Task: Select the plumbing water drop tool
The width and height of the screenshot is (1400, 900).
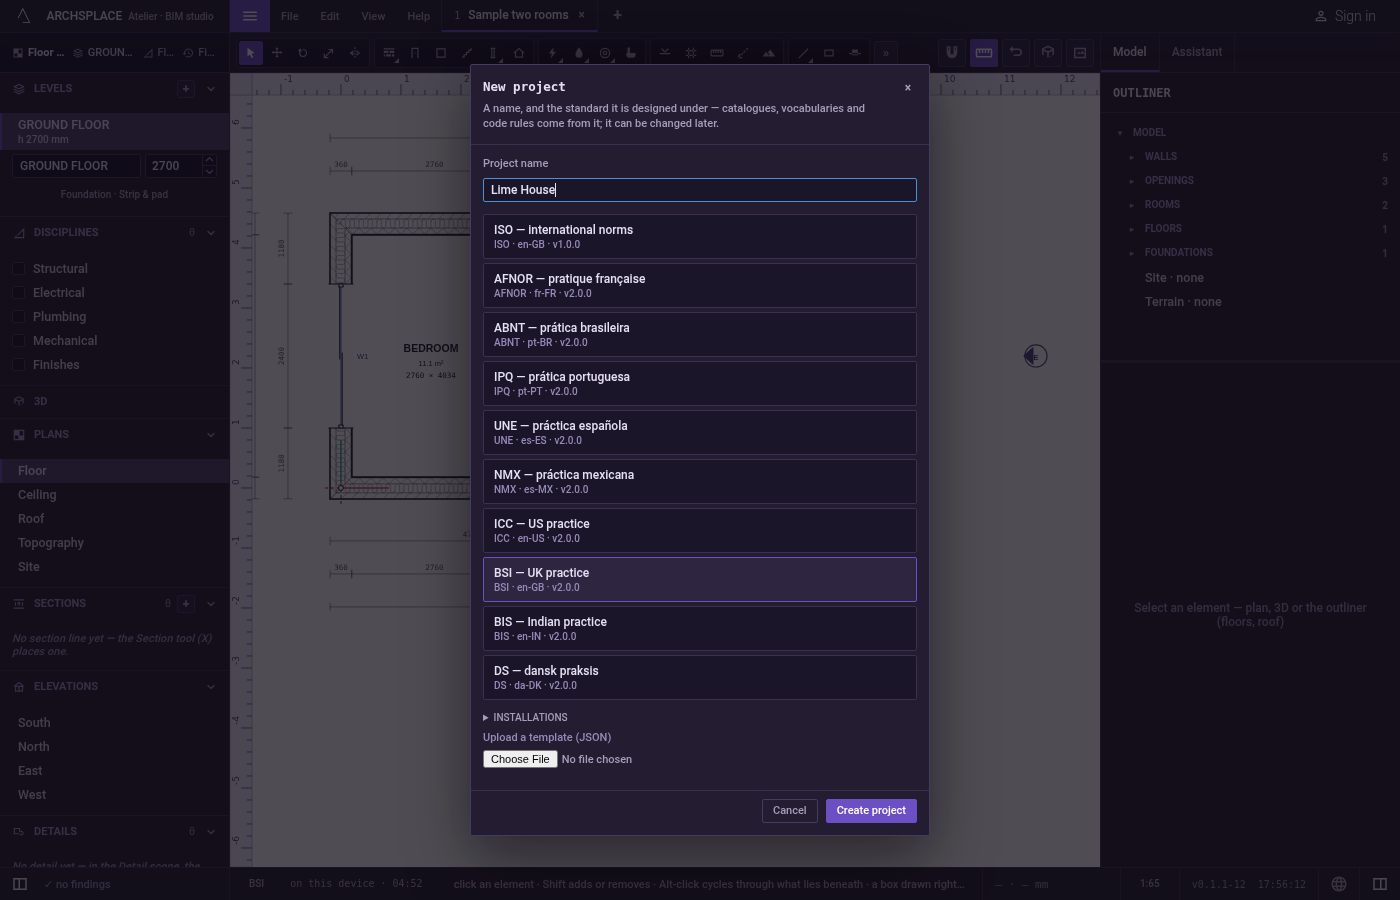Action: click(x=579, y=53)
